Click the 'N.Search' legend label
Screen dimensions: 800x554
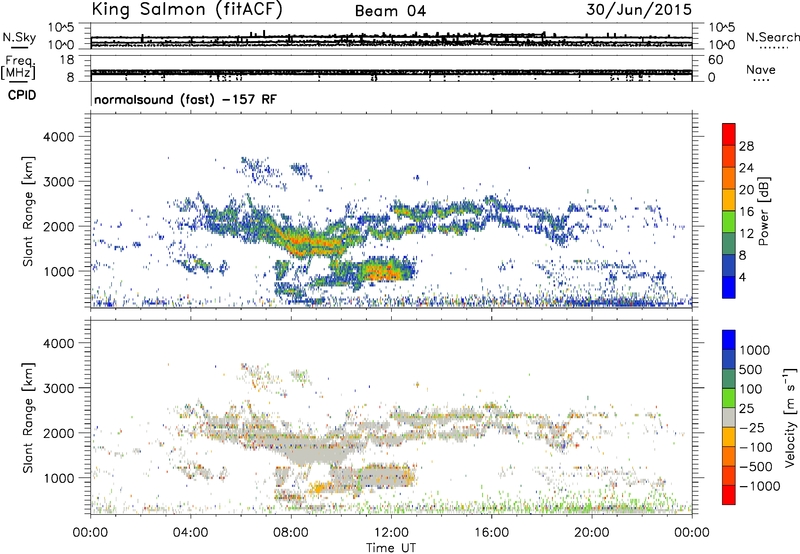[x=772, y=37]
